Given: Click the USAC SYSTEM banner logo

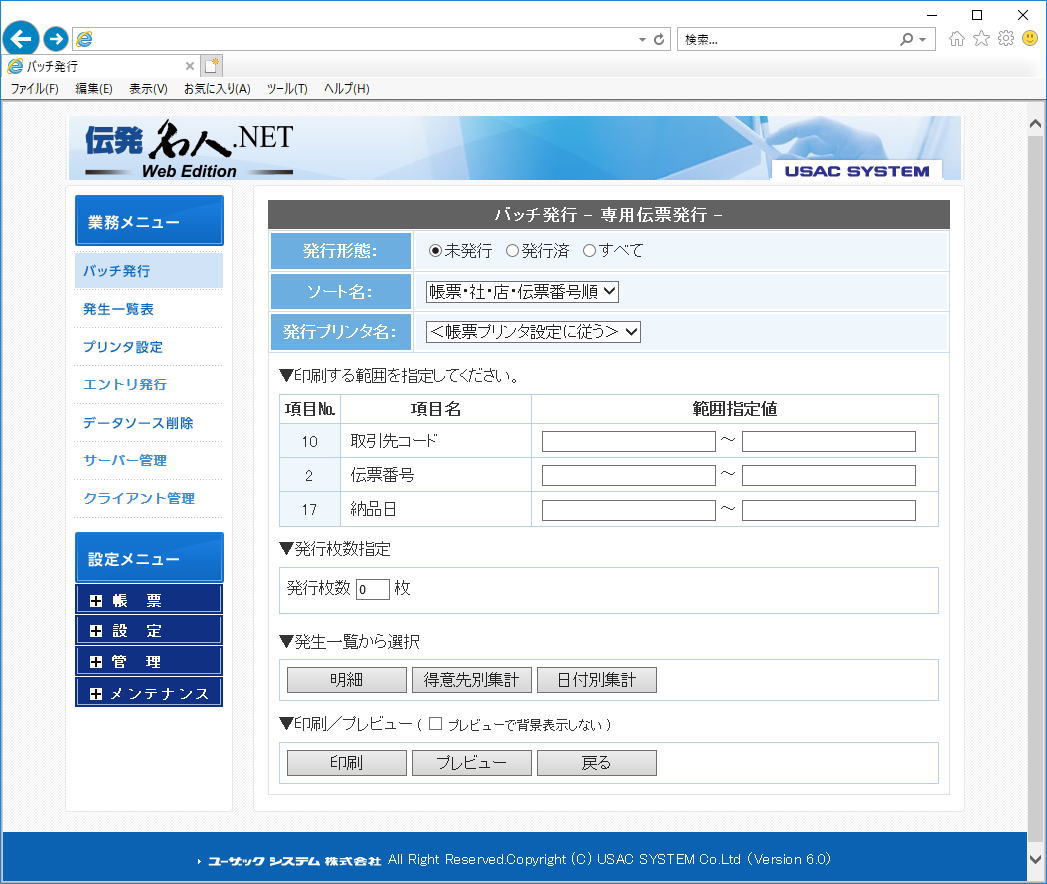Looking at the screenshot, I should [x=857, y=171].
